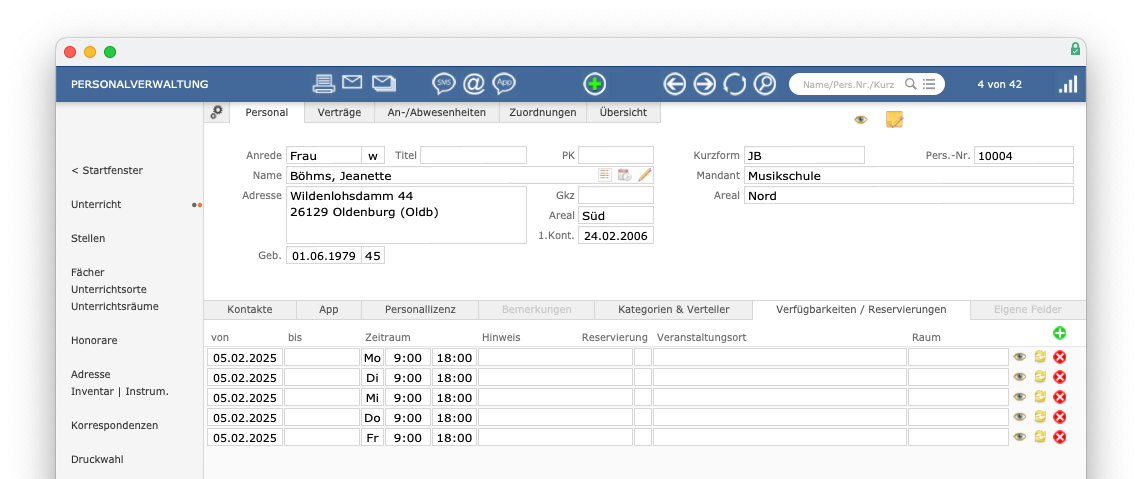Select the Kontakte sub-tab
The height and width of the screenshot is (479, 1142).
coord(250,309)
